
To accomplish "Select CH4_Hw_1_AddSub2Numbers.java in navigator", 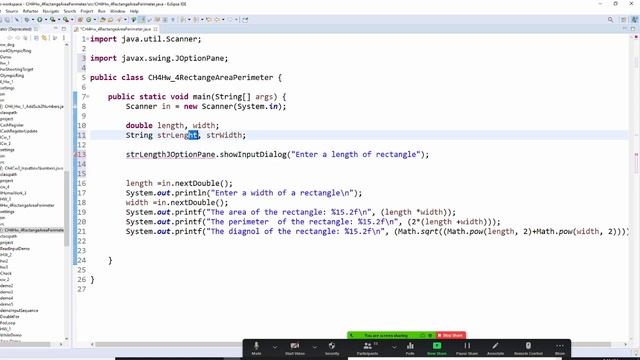I will coord(33,107).
